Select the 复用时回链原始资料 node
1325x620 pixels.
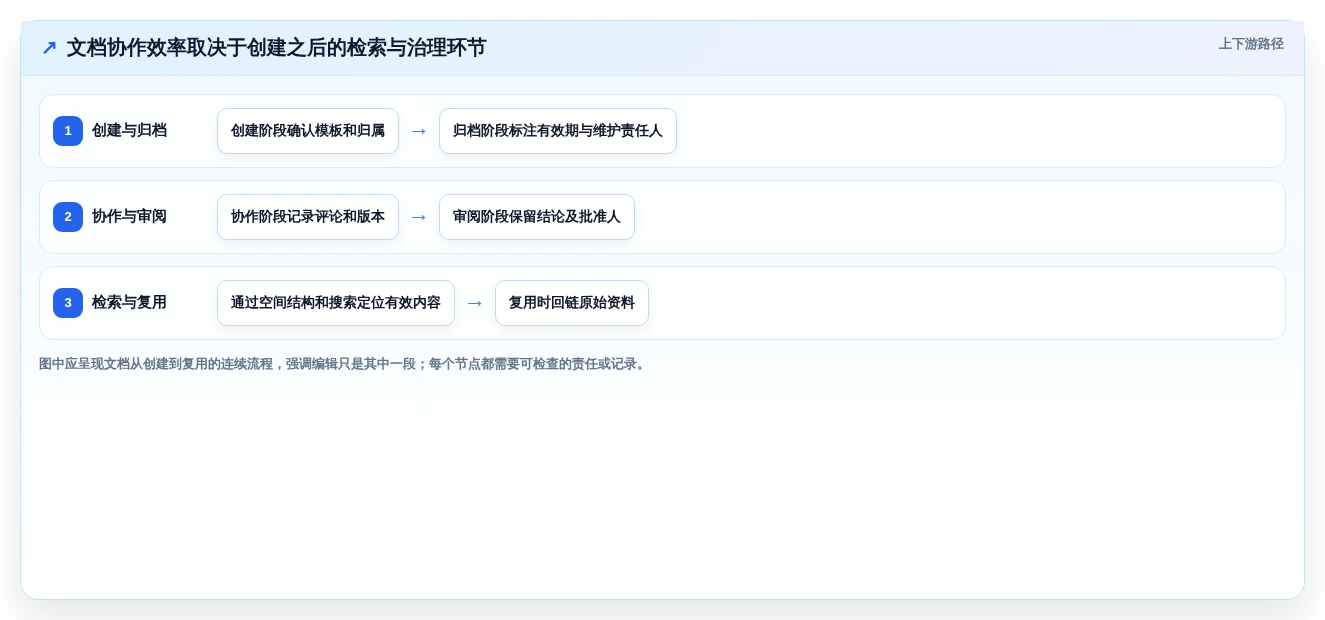tap(572, 303)
